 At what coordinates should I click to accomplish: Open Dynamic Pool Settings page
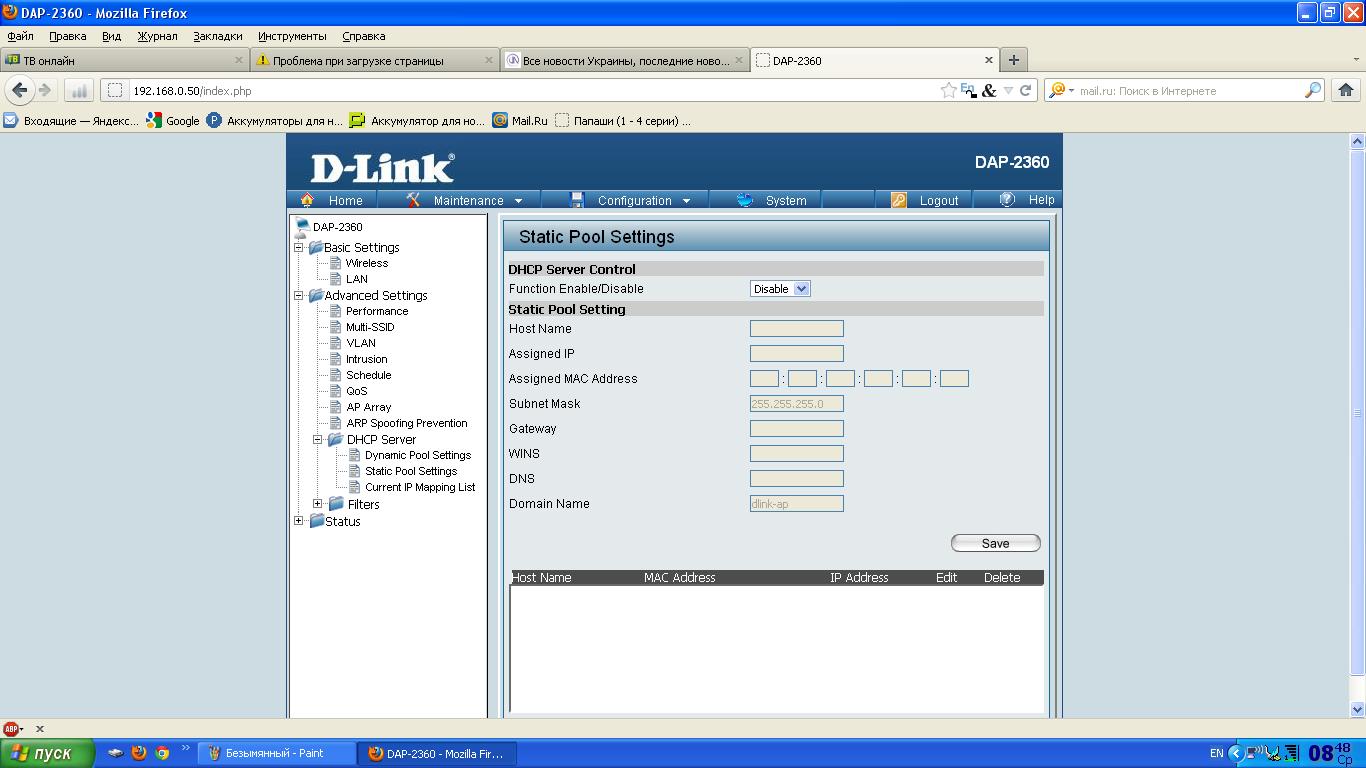point(418,455)
